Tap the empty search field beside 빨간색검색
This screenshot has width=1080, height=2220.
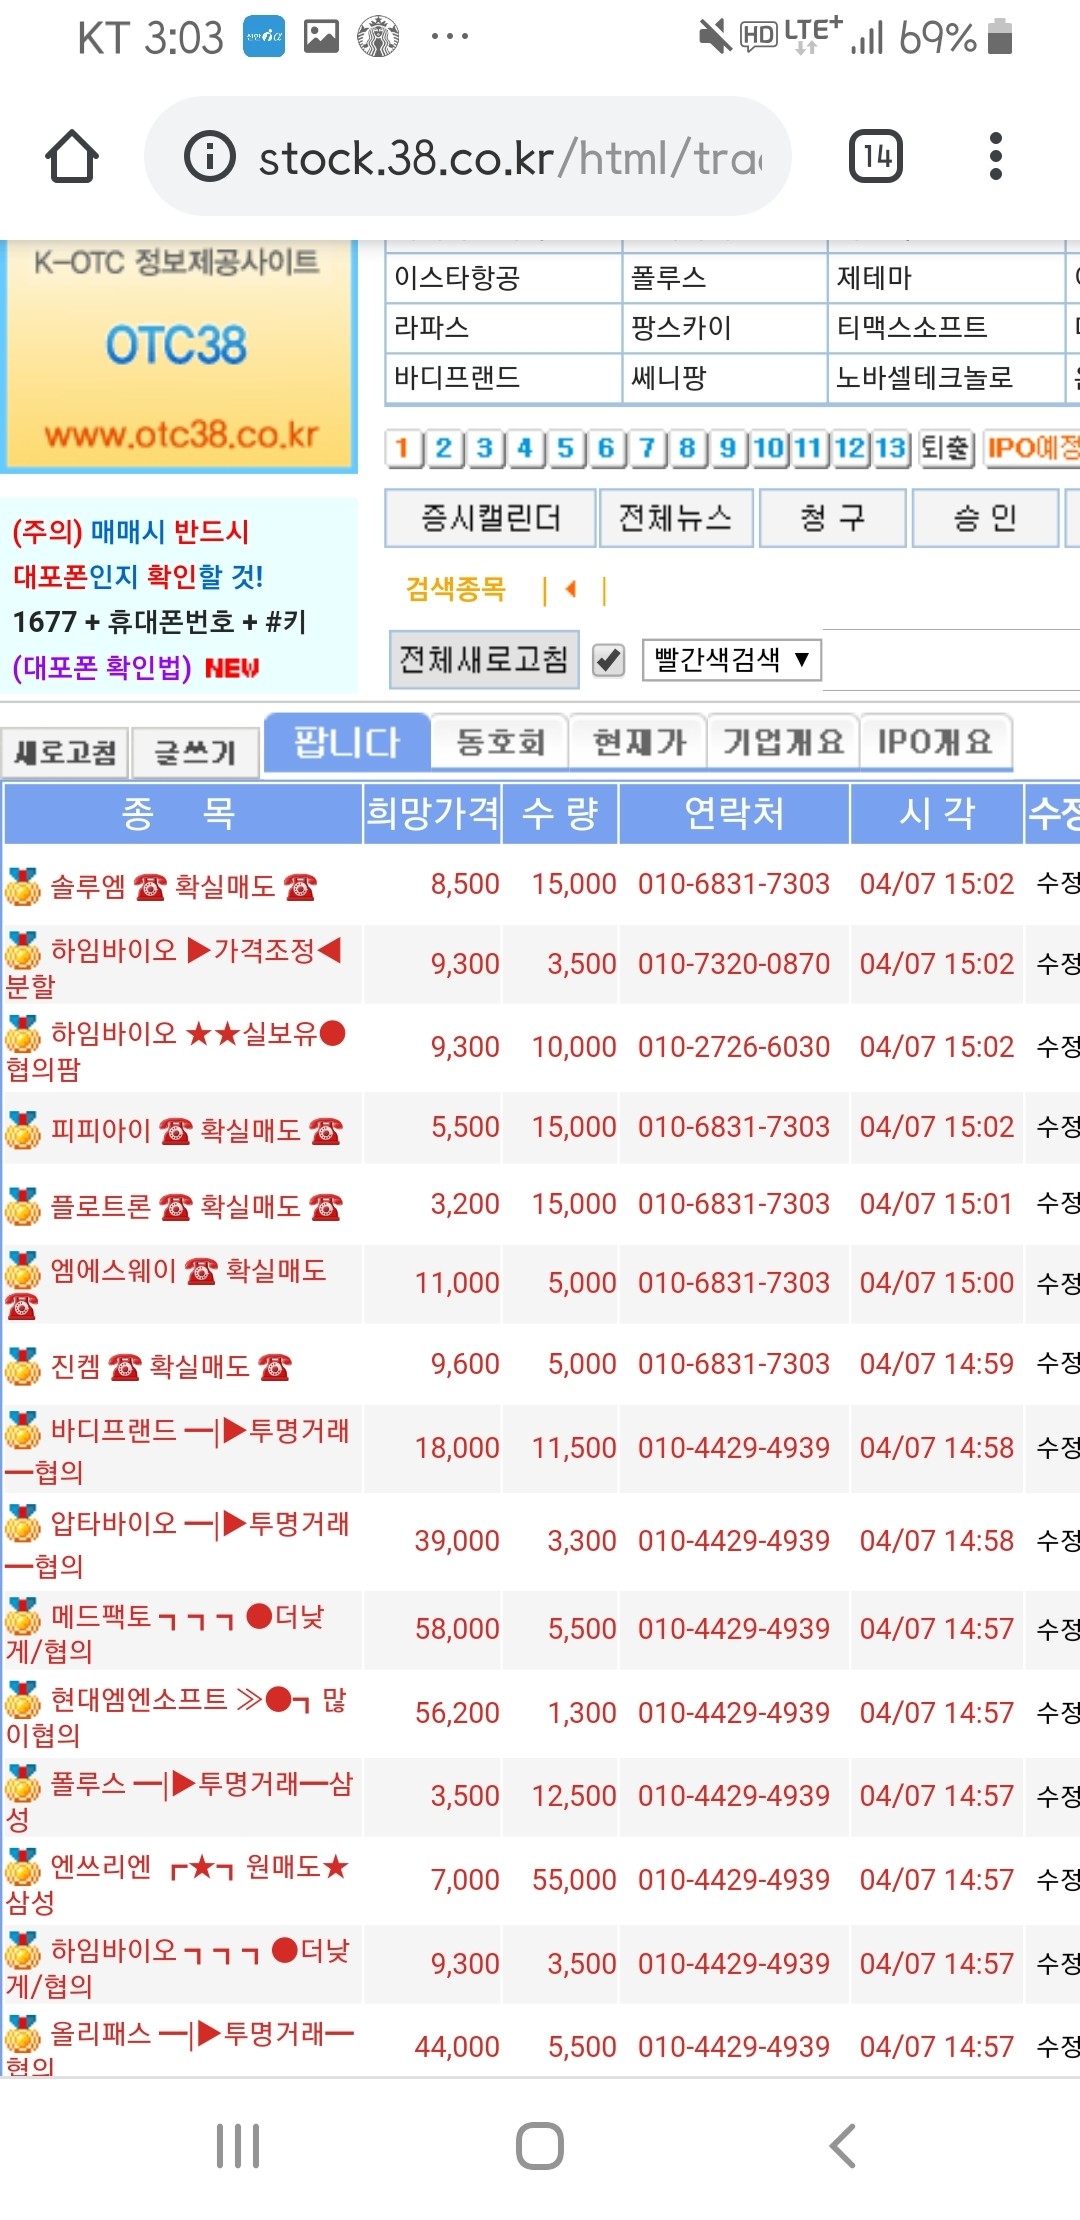951,660
